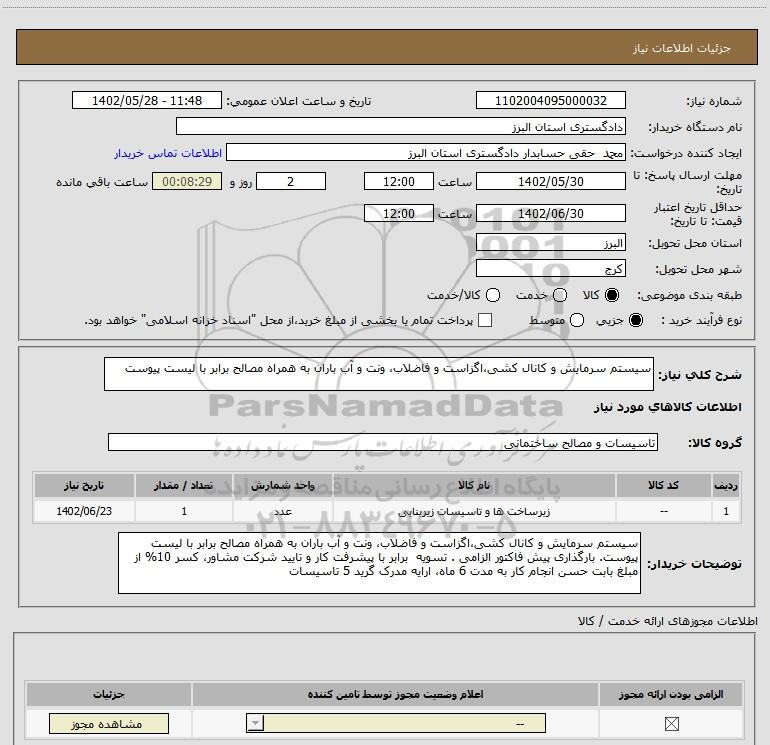770x745 pixels.
Task: Click the announcement date field 1402/05/28 - 11:48
Action: coord(147,100)
